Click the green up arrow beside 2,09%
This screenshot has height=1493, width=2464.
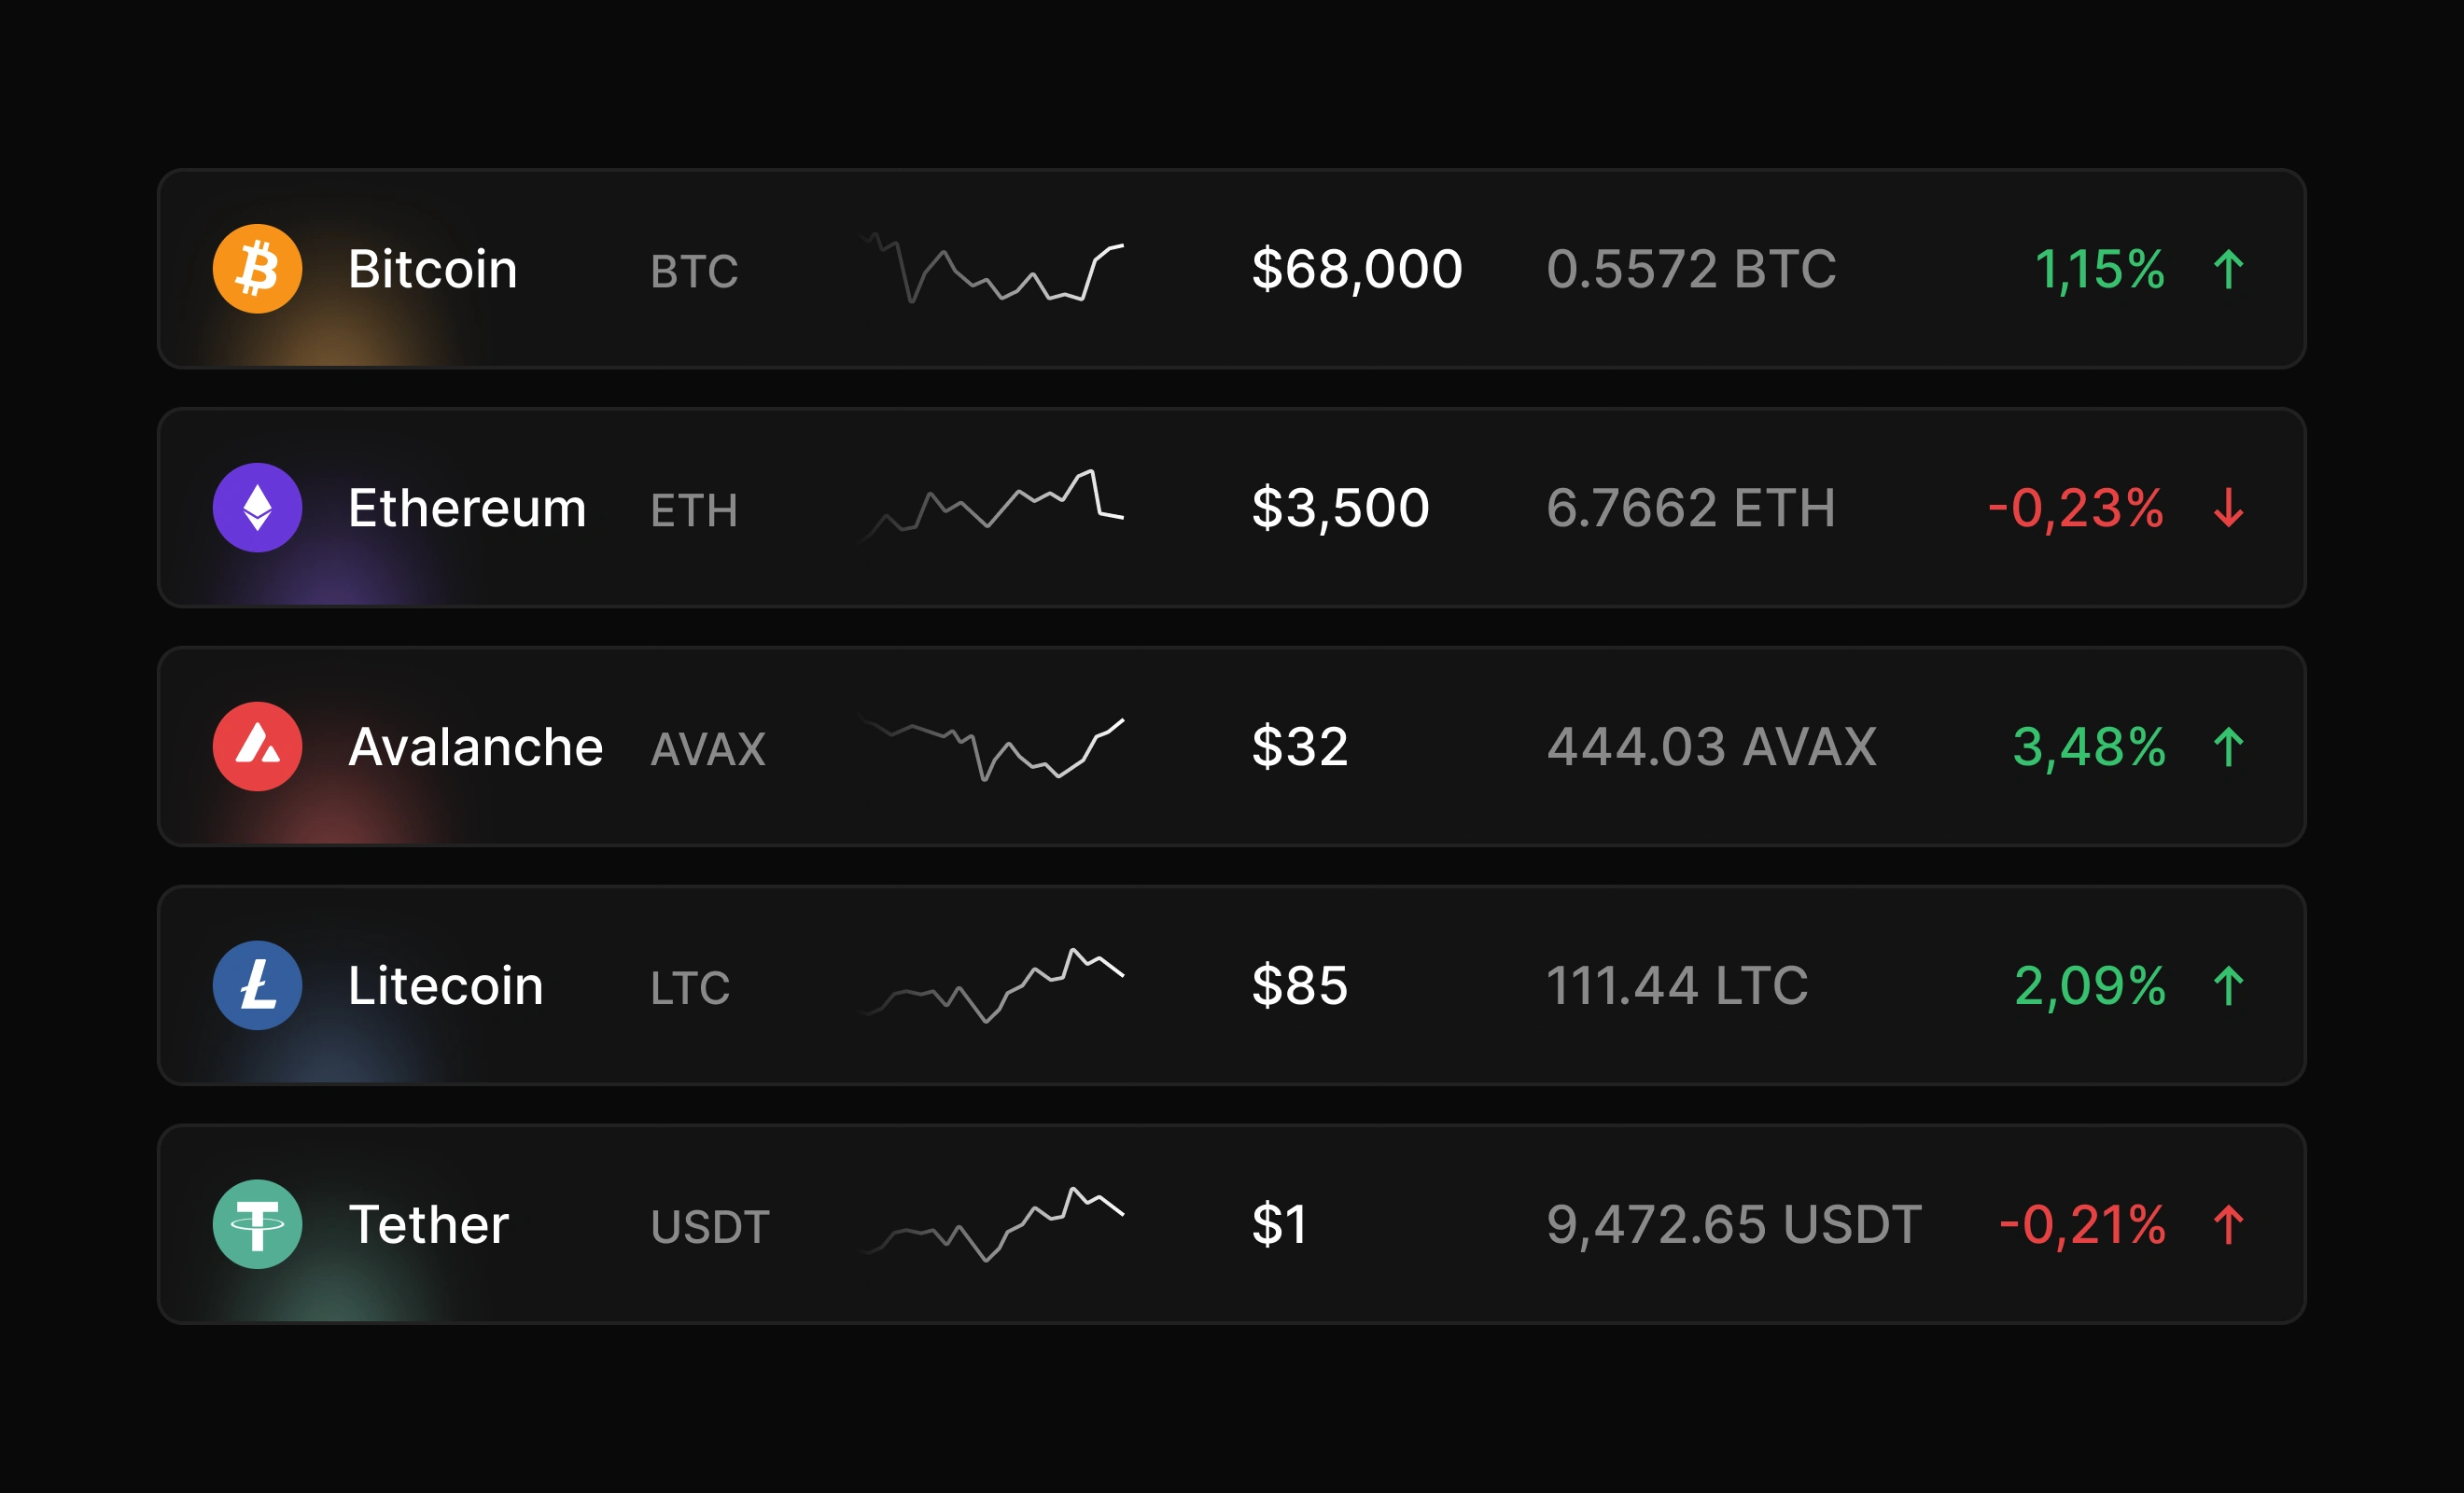[x=2228, y=986]
